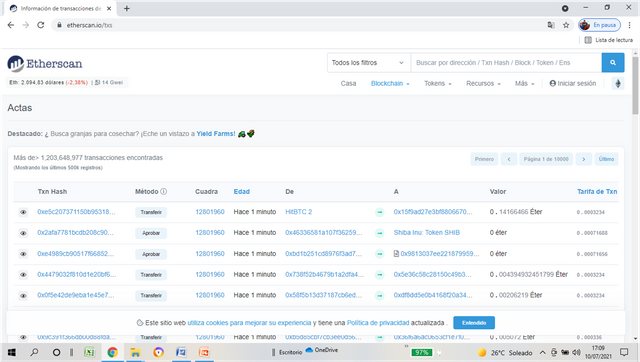This screenshot has width=640, height=362.
Task: Close the Etherscan browser tab
Action: point(109,9)
